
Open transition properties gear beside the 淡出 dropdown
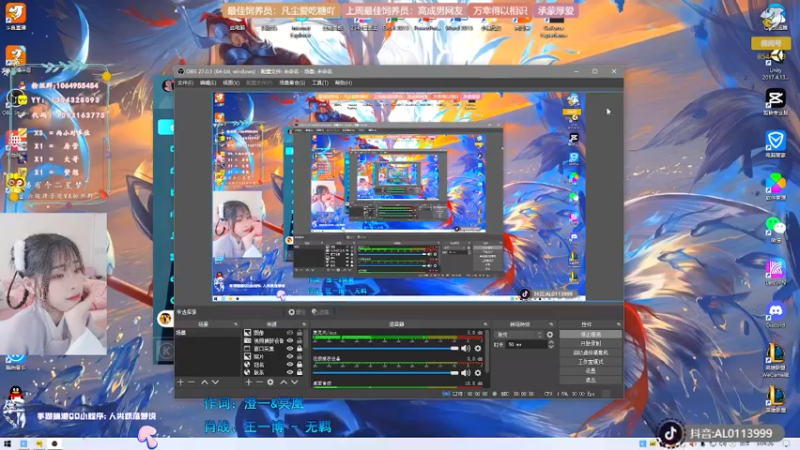pos(549,335)
